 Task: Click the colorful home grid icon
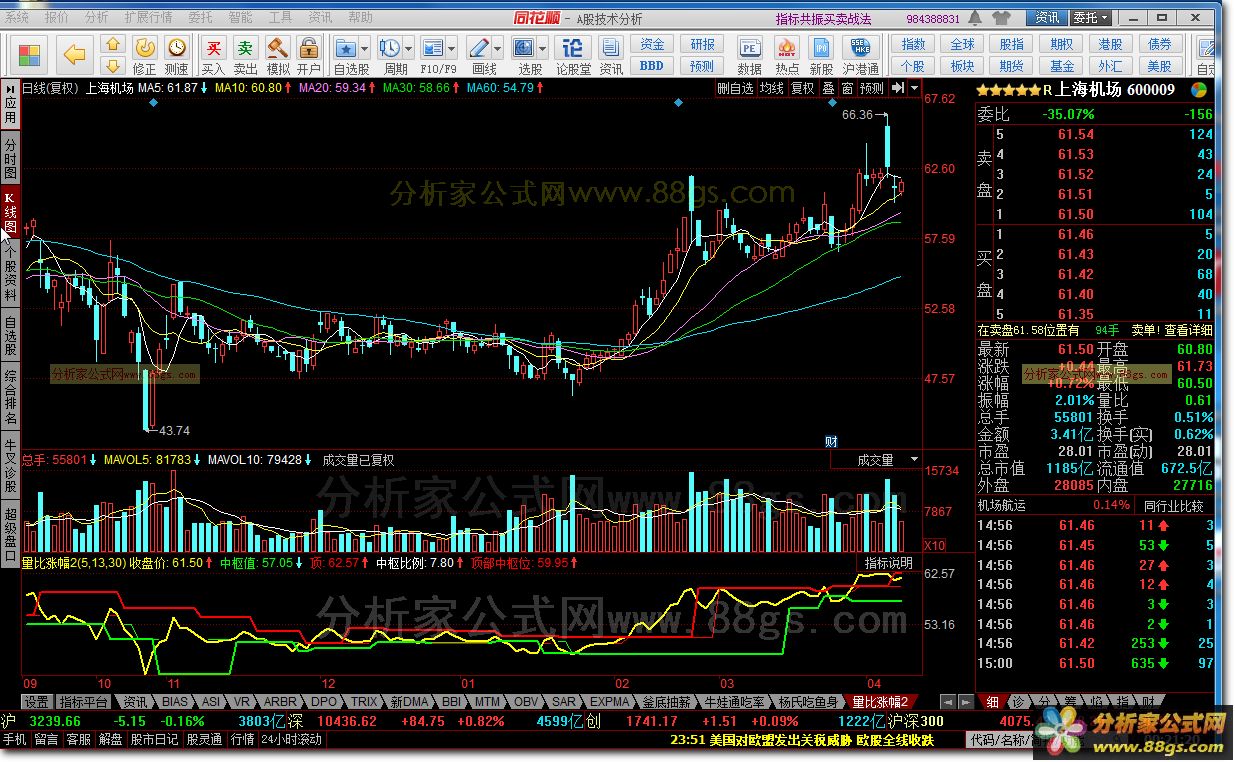[x=30, y=55]
